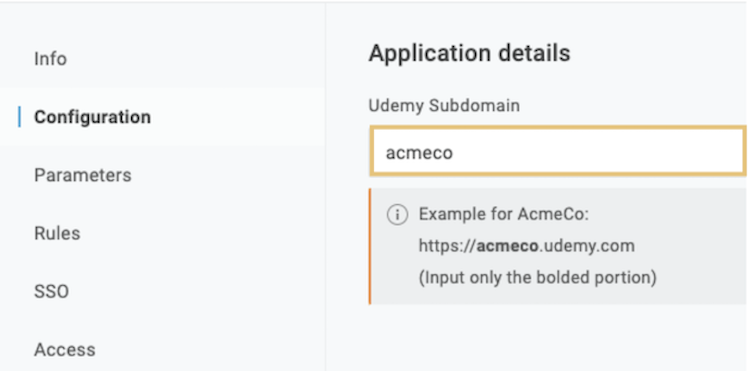Click the 'acmeco' text inside the input
The width and height of the screenshot is (750, 371).
(419, 153)
